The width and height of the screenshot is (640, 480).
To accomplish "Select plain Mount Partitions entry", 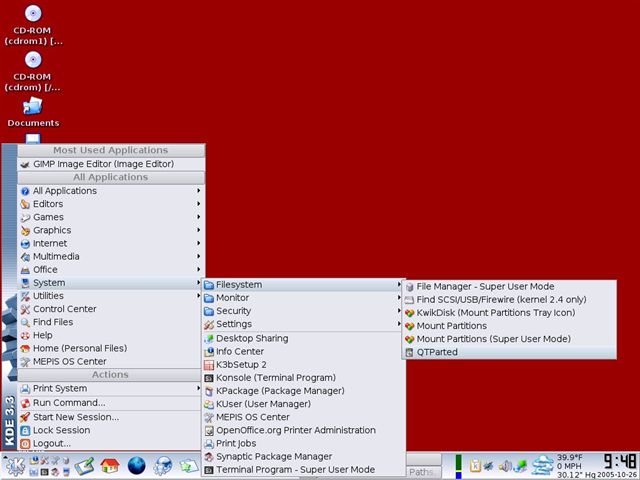I will click(x=509, y=326).
